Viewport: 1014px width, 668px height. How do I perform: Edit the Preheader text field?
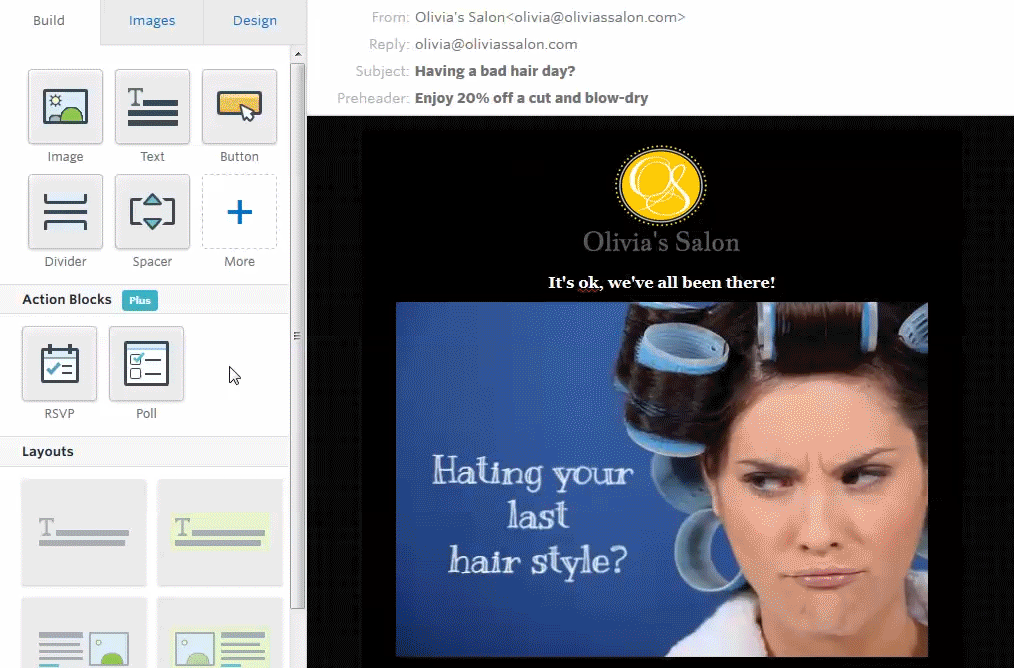(x=532, y=98)
